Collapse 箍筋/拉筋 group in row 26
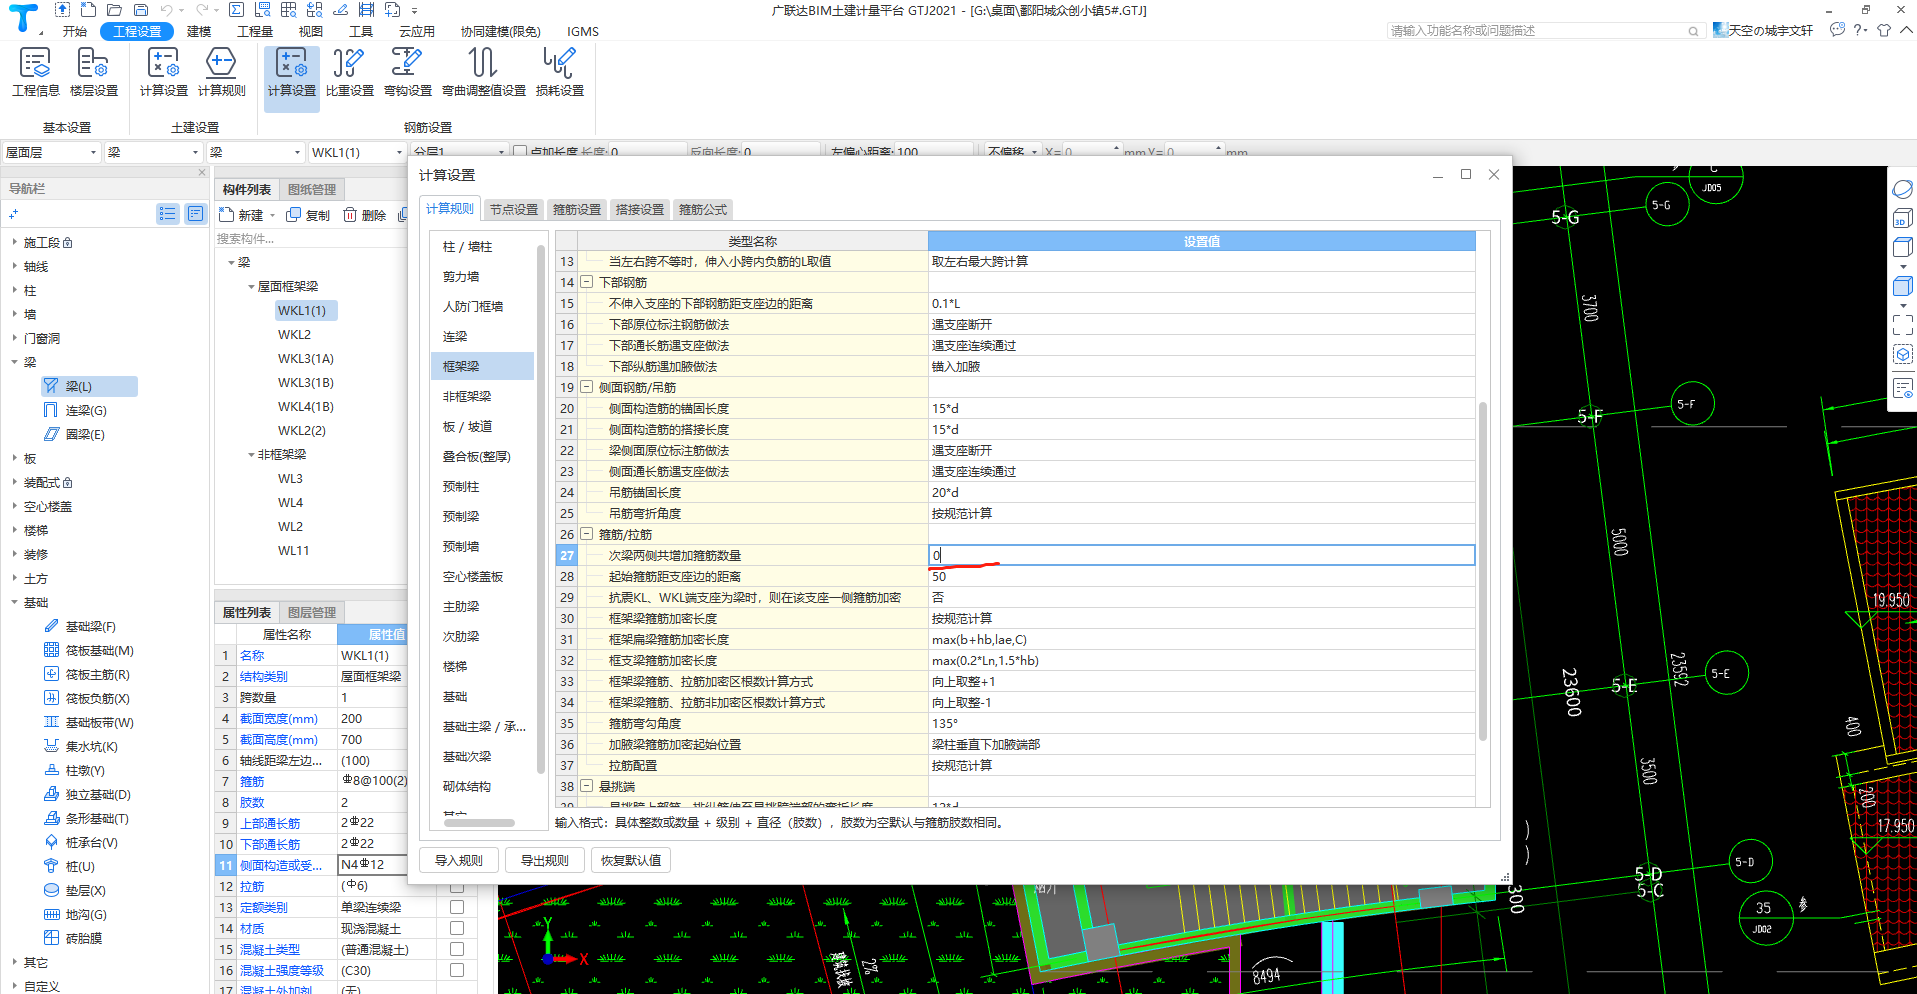 [x=587, y=534]
